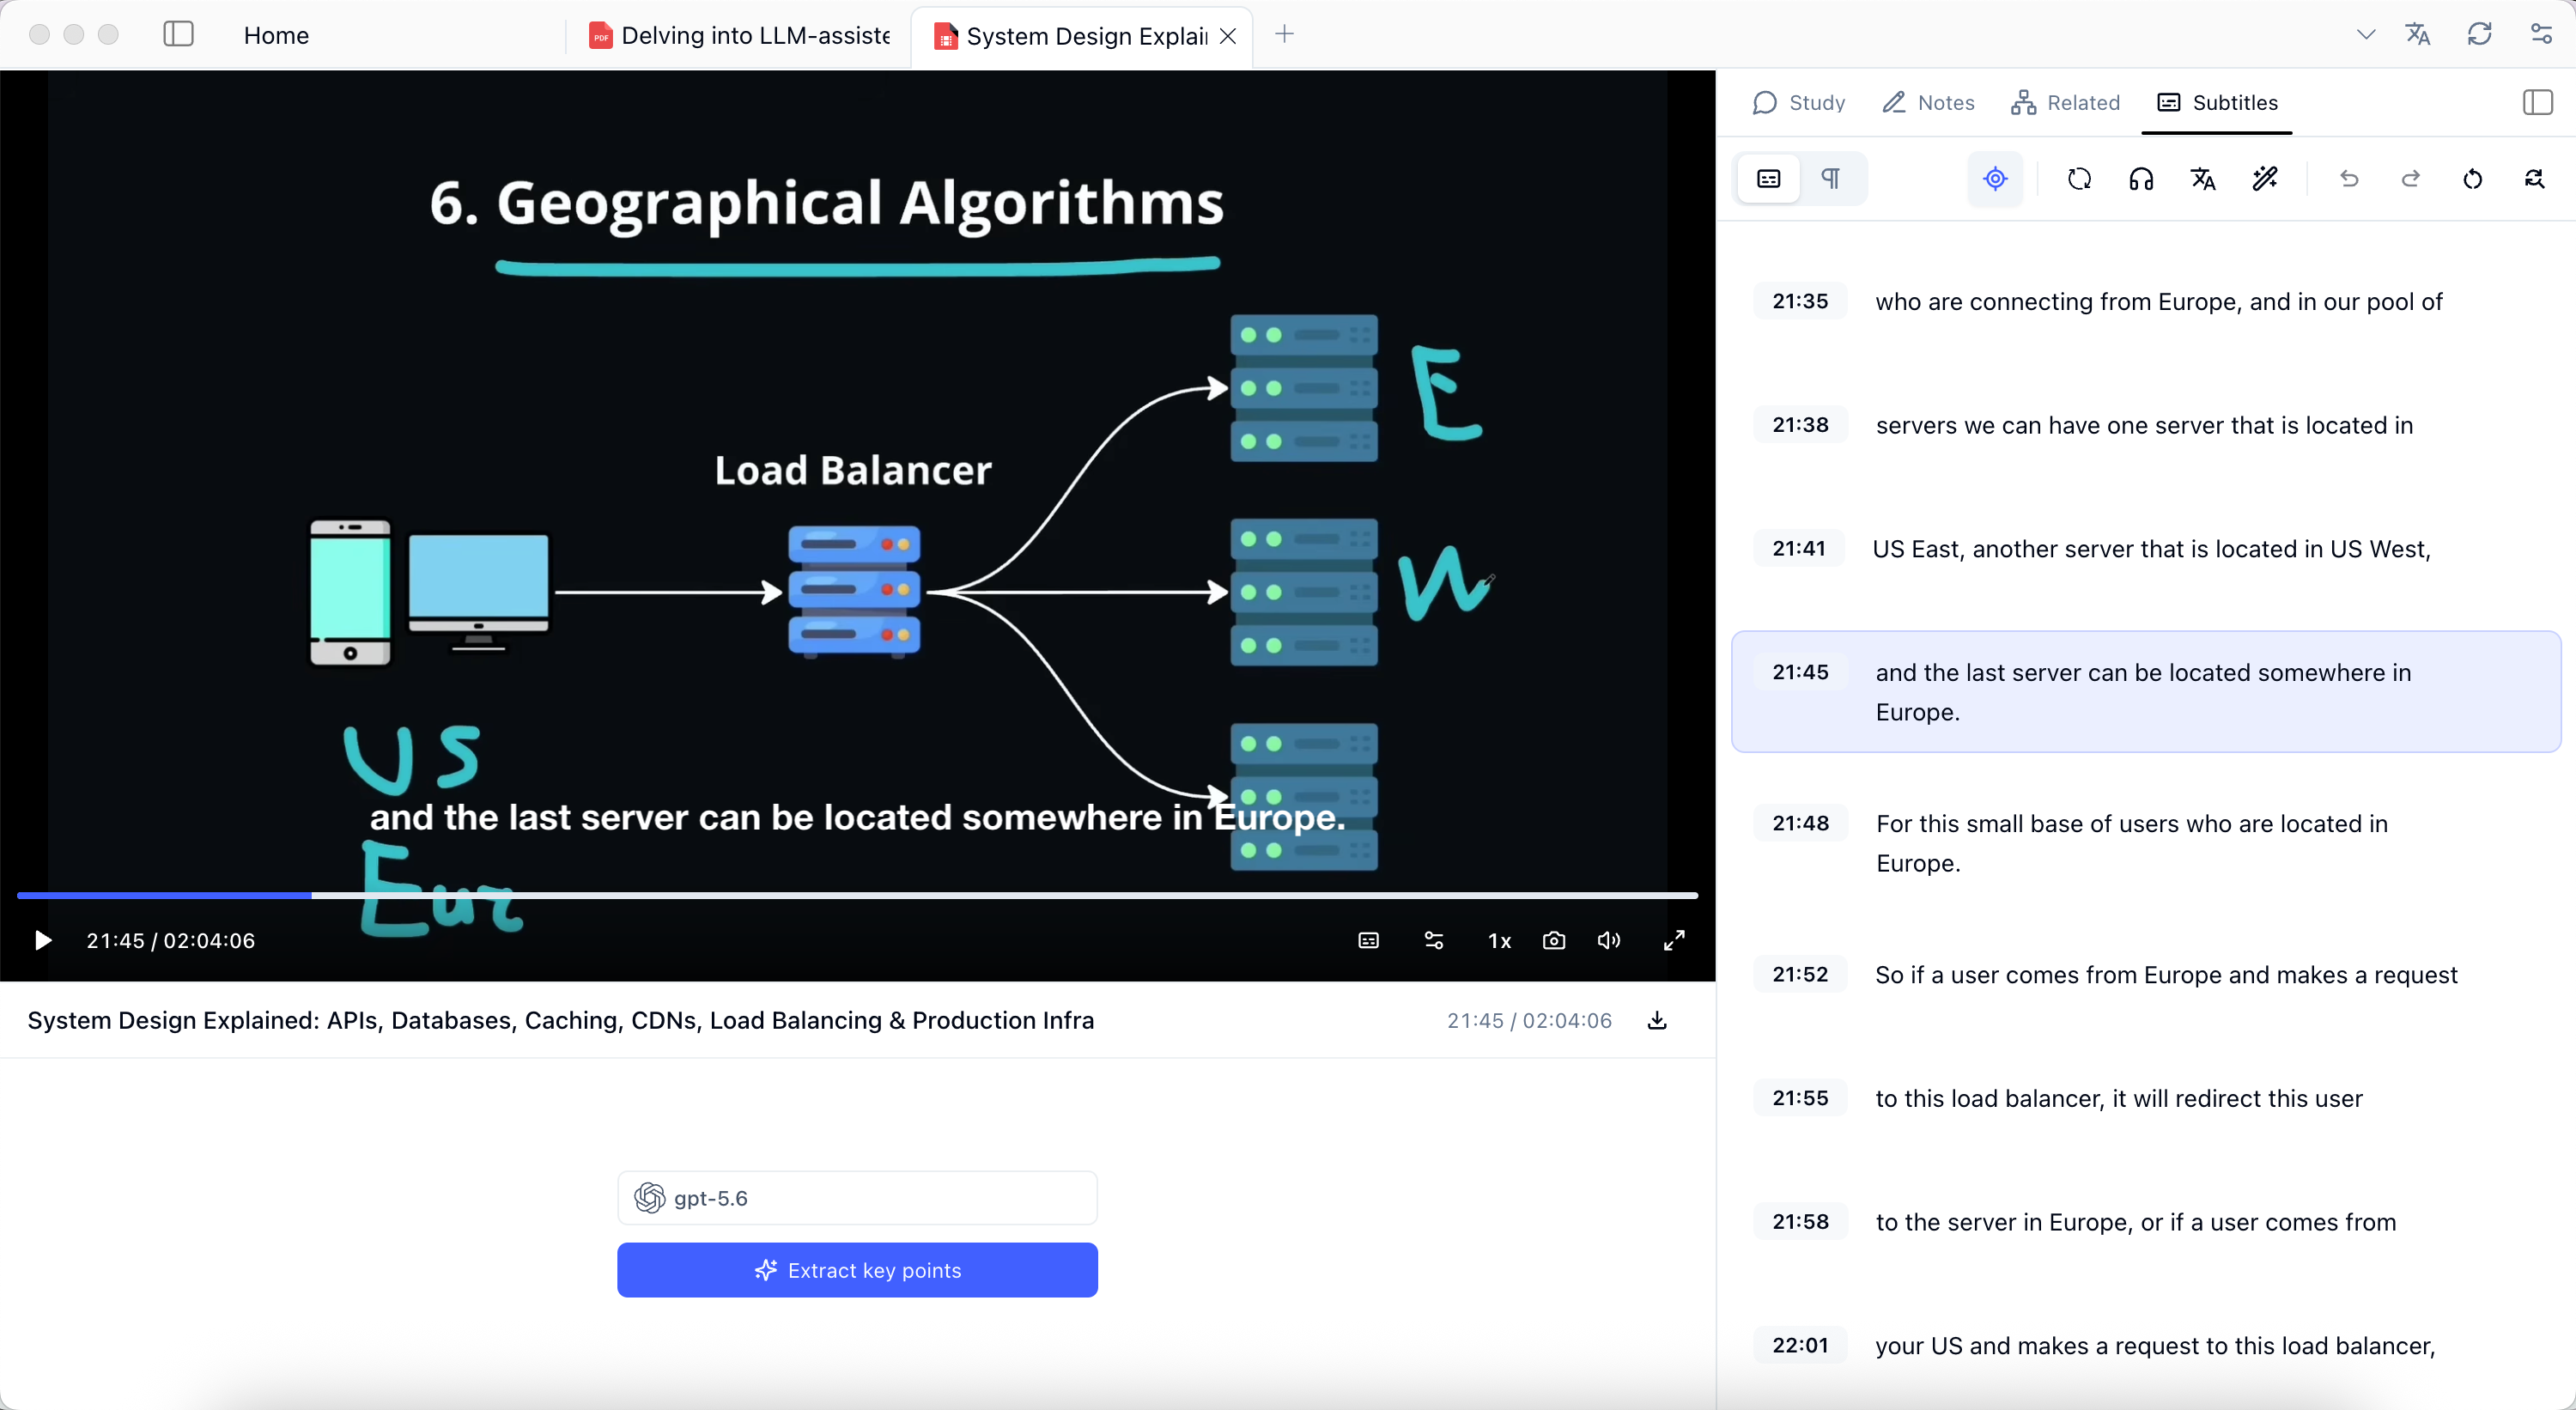Change playback speed 1x
Screen dimensions: 2576x1410
[1499, 940]
